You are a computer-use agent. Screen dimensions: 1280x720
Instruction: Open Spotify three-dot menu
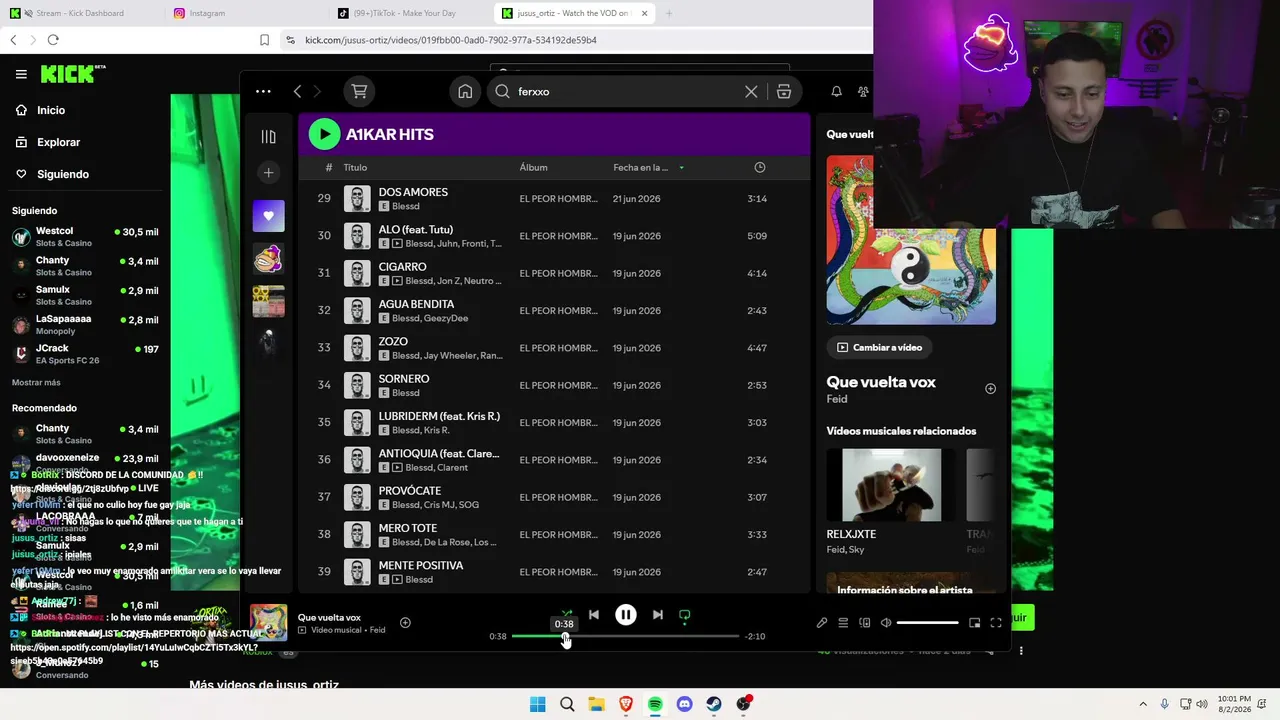[x=263, y=91]
